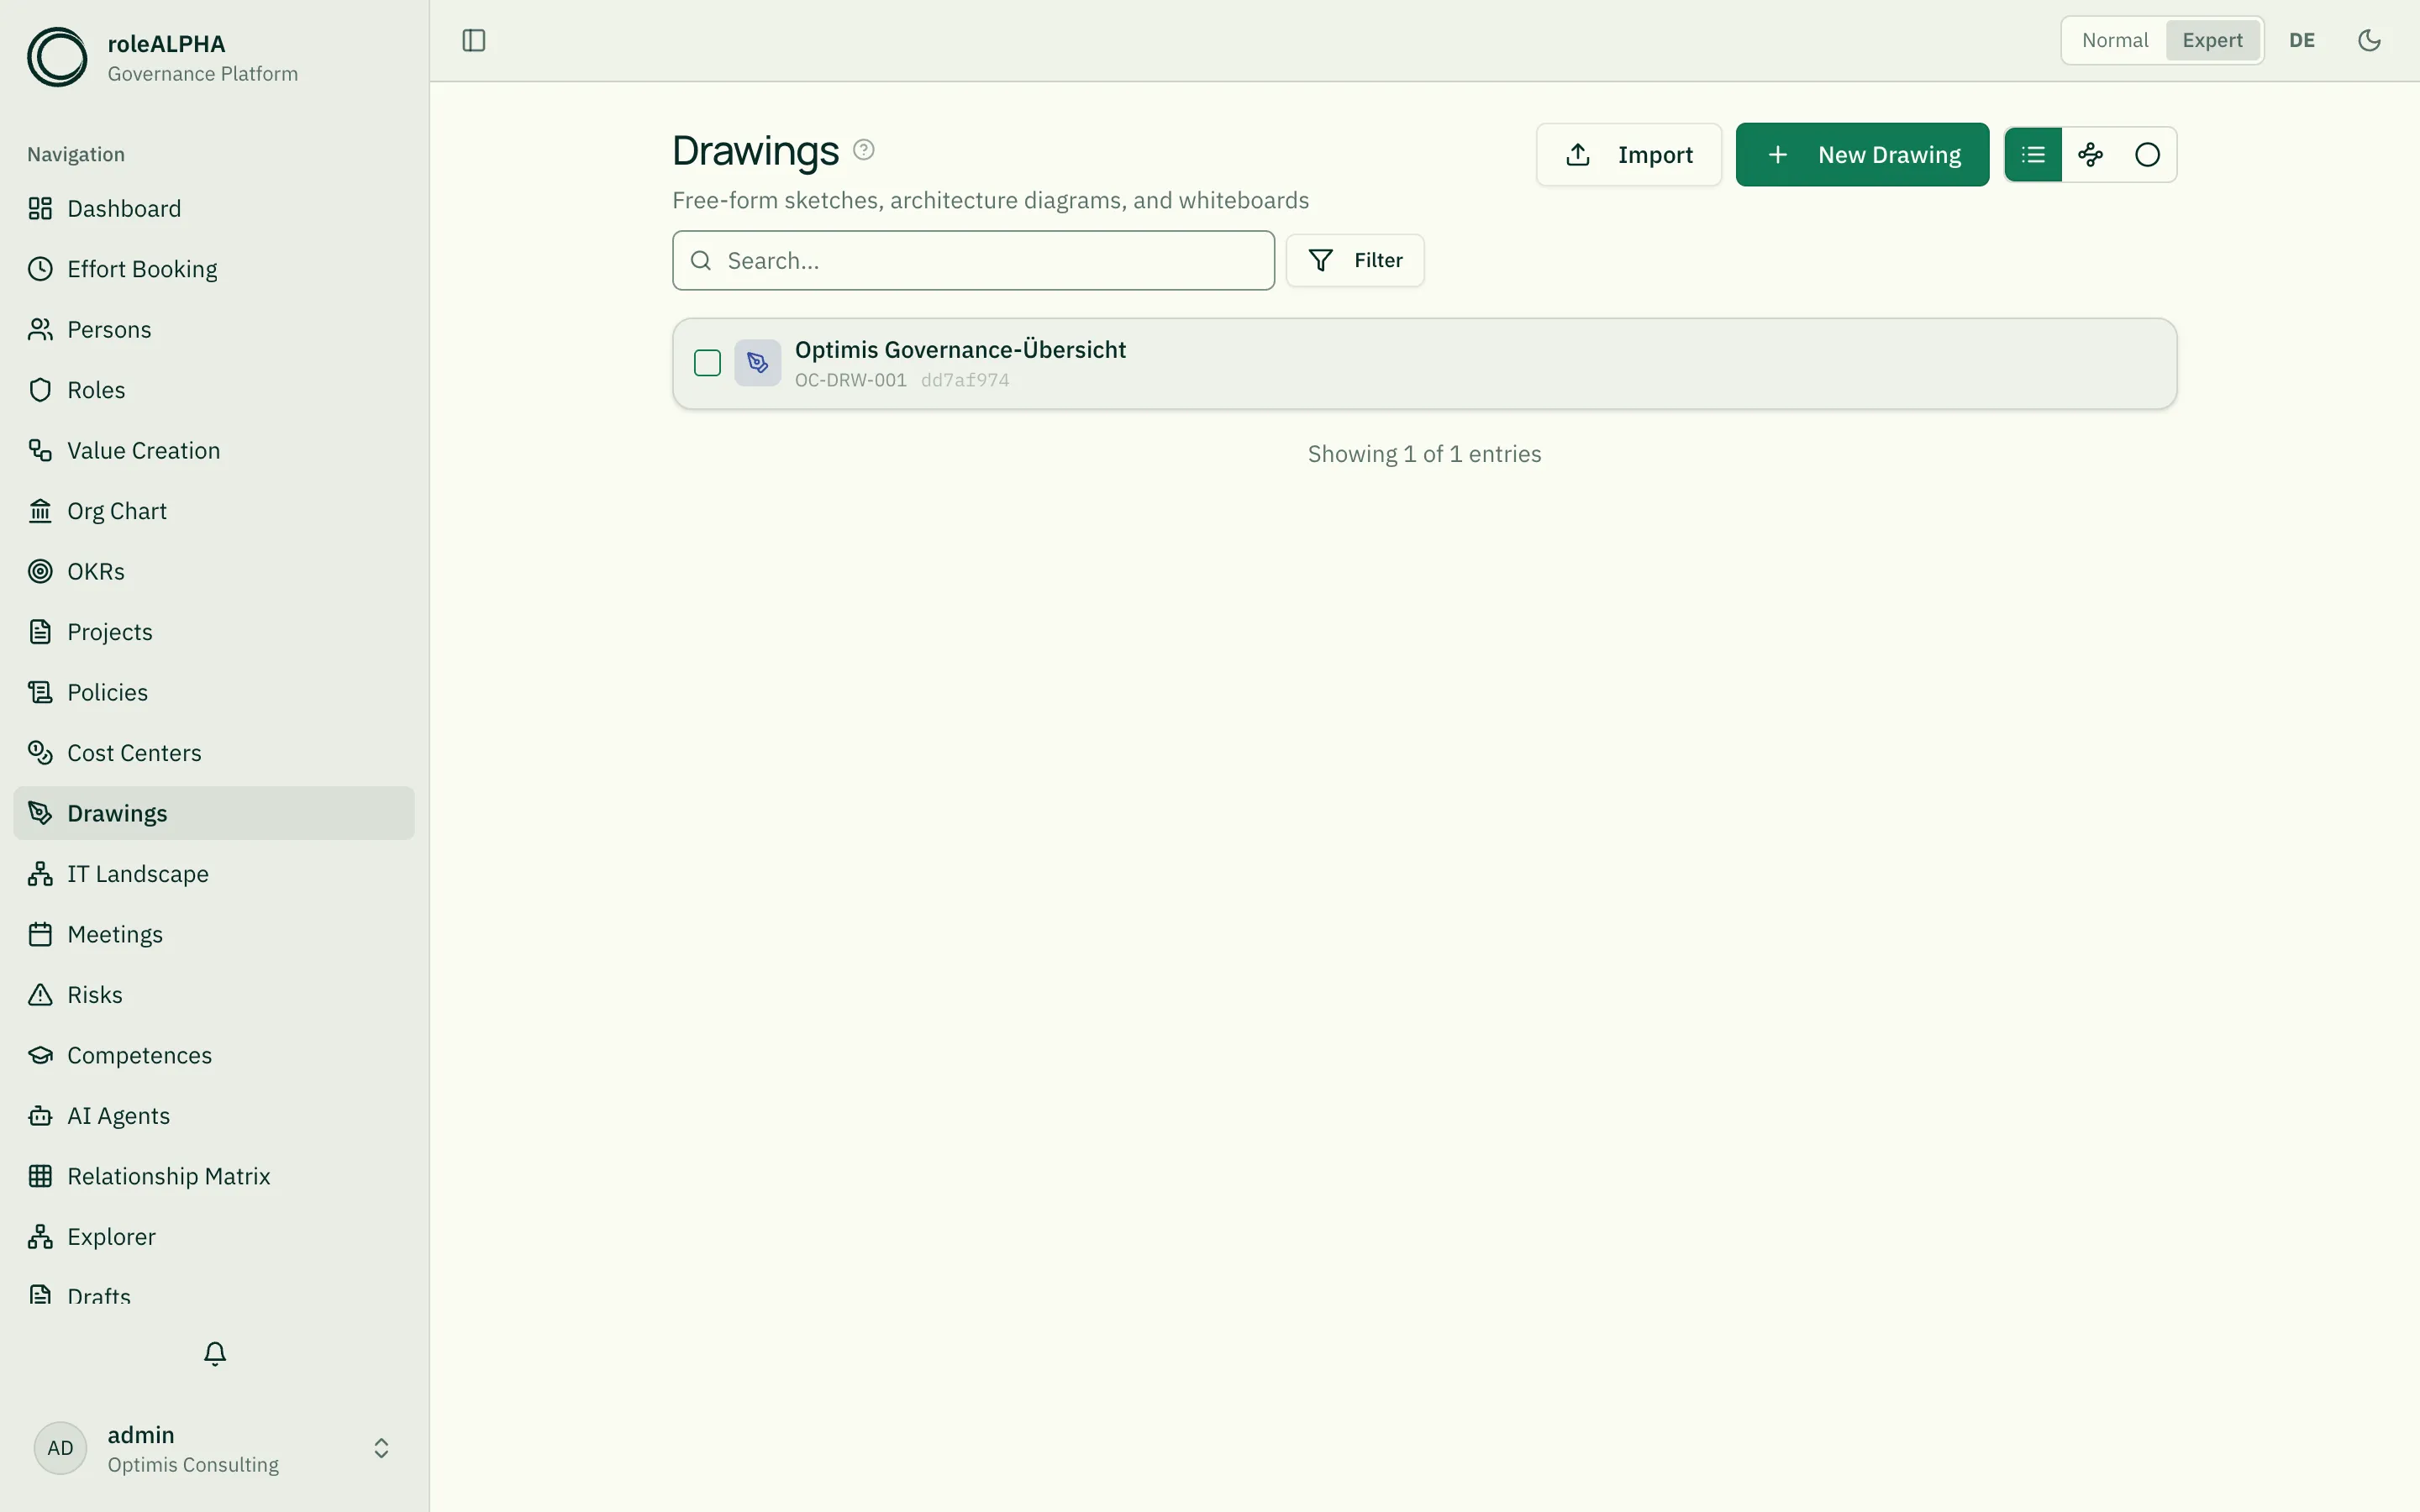Open Effort Booking page
Viewport: 2420px width, 1512px height.
(x=214, y=269)
